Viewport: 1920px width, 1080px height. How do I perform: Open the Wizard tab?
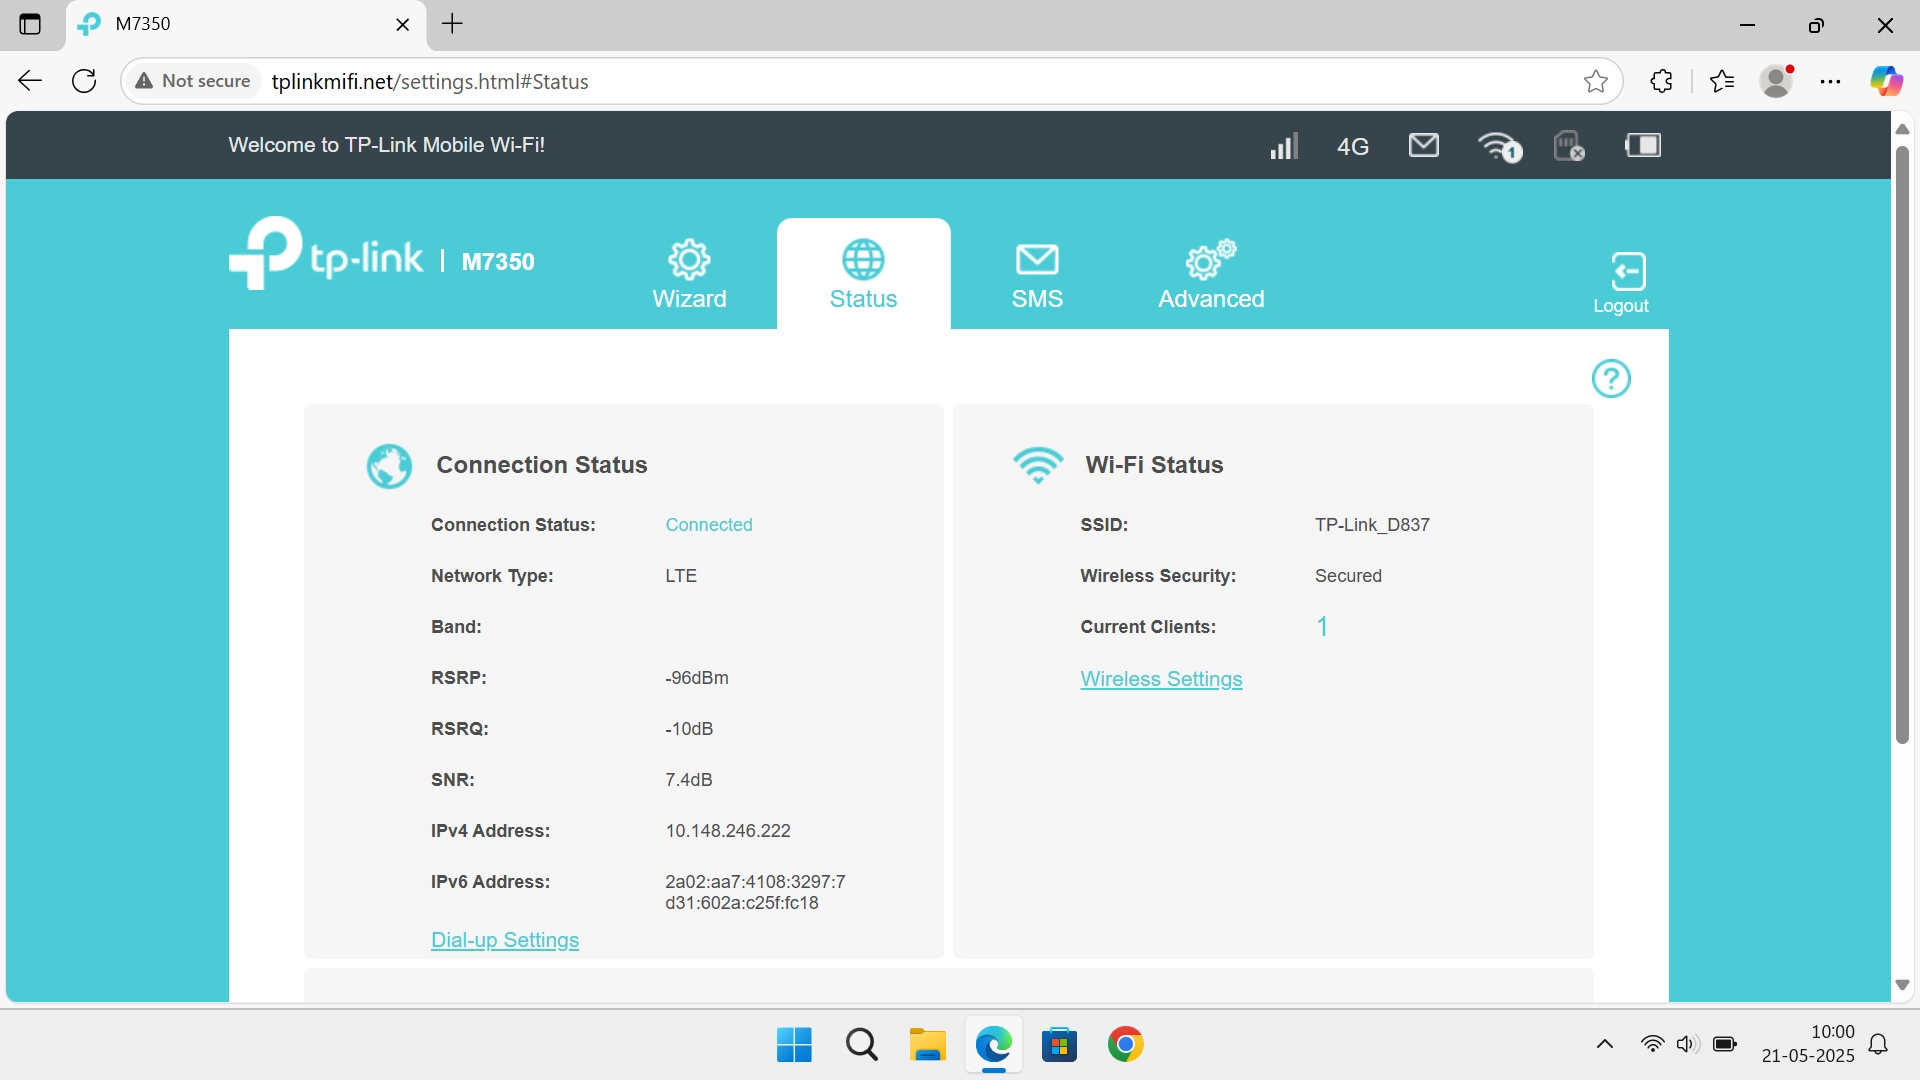click(x=689, y=274)
